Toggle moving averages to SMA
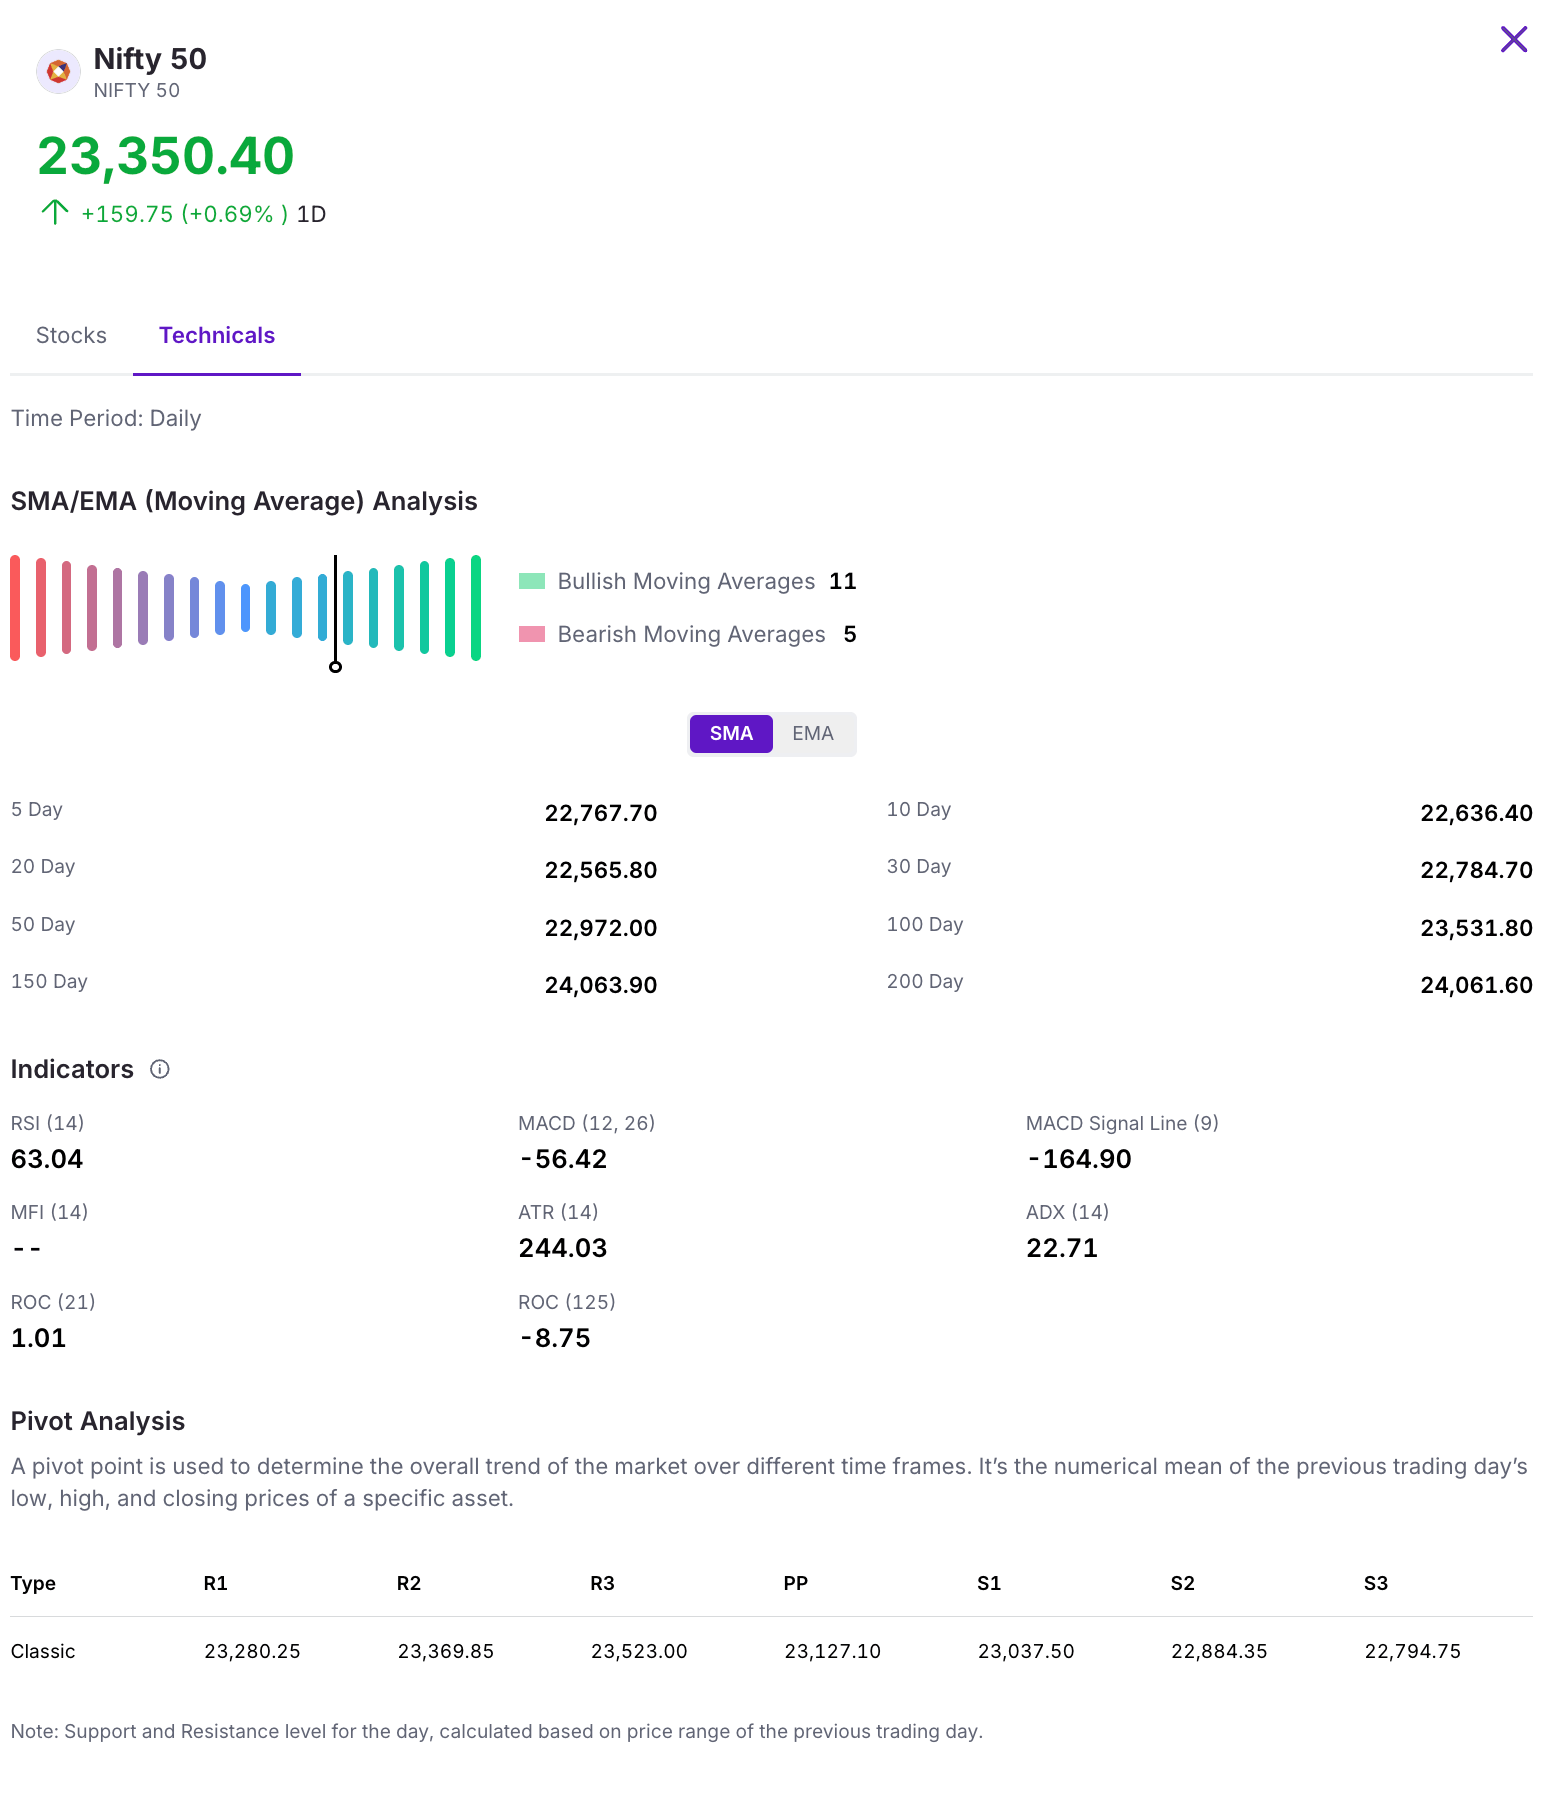The width and height of the screenshot is (1548, 1796). [x=731, y=734]
